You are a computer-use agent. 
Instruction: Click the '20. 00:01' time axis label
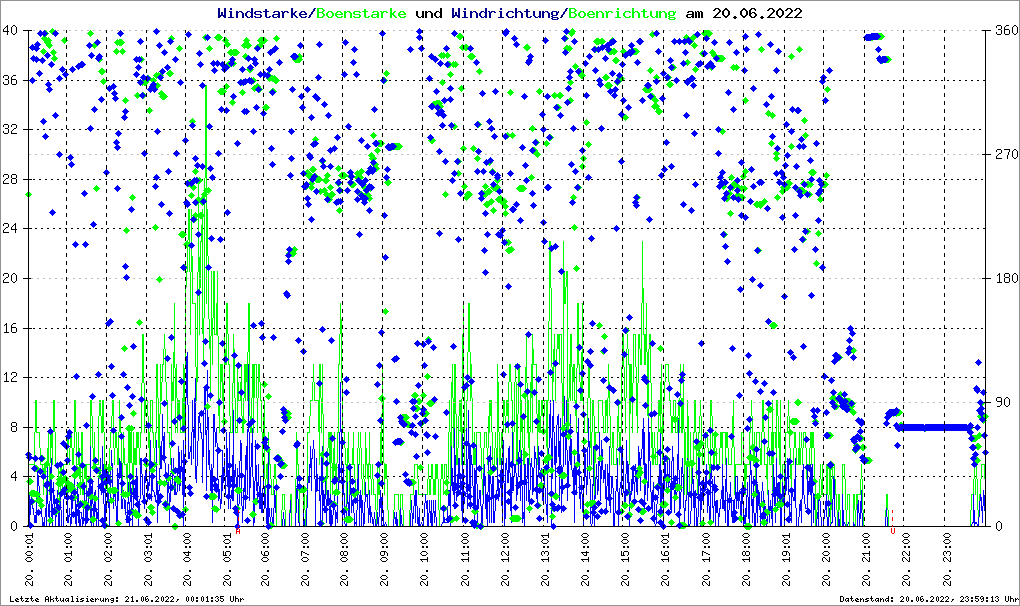29,562
